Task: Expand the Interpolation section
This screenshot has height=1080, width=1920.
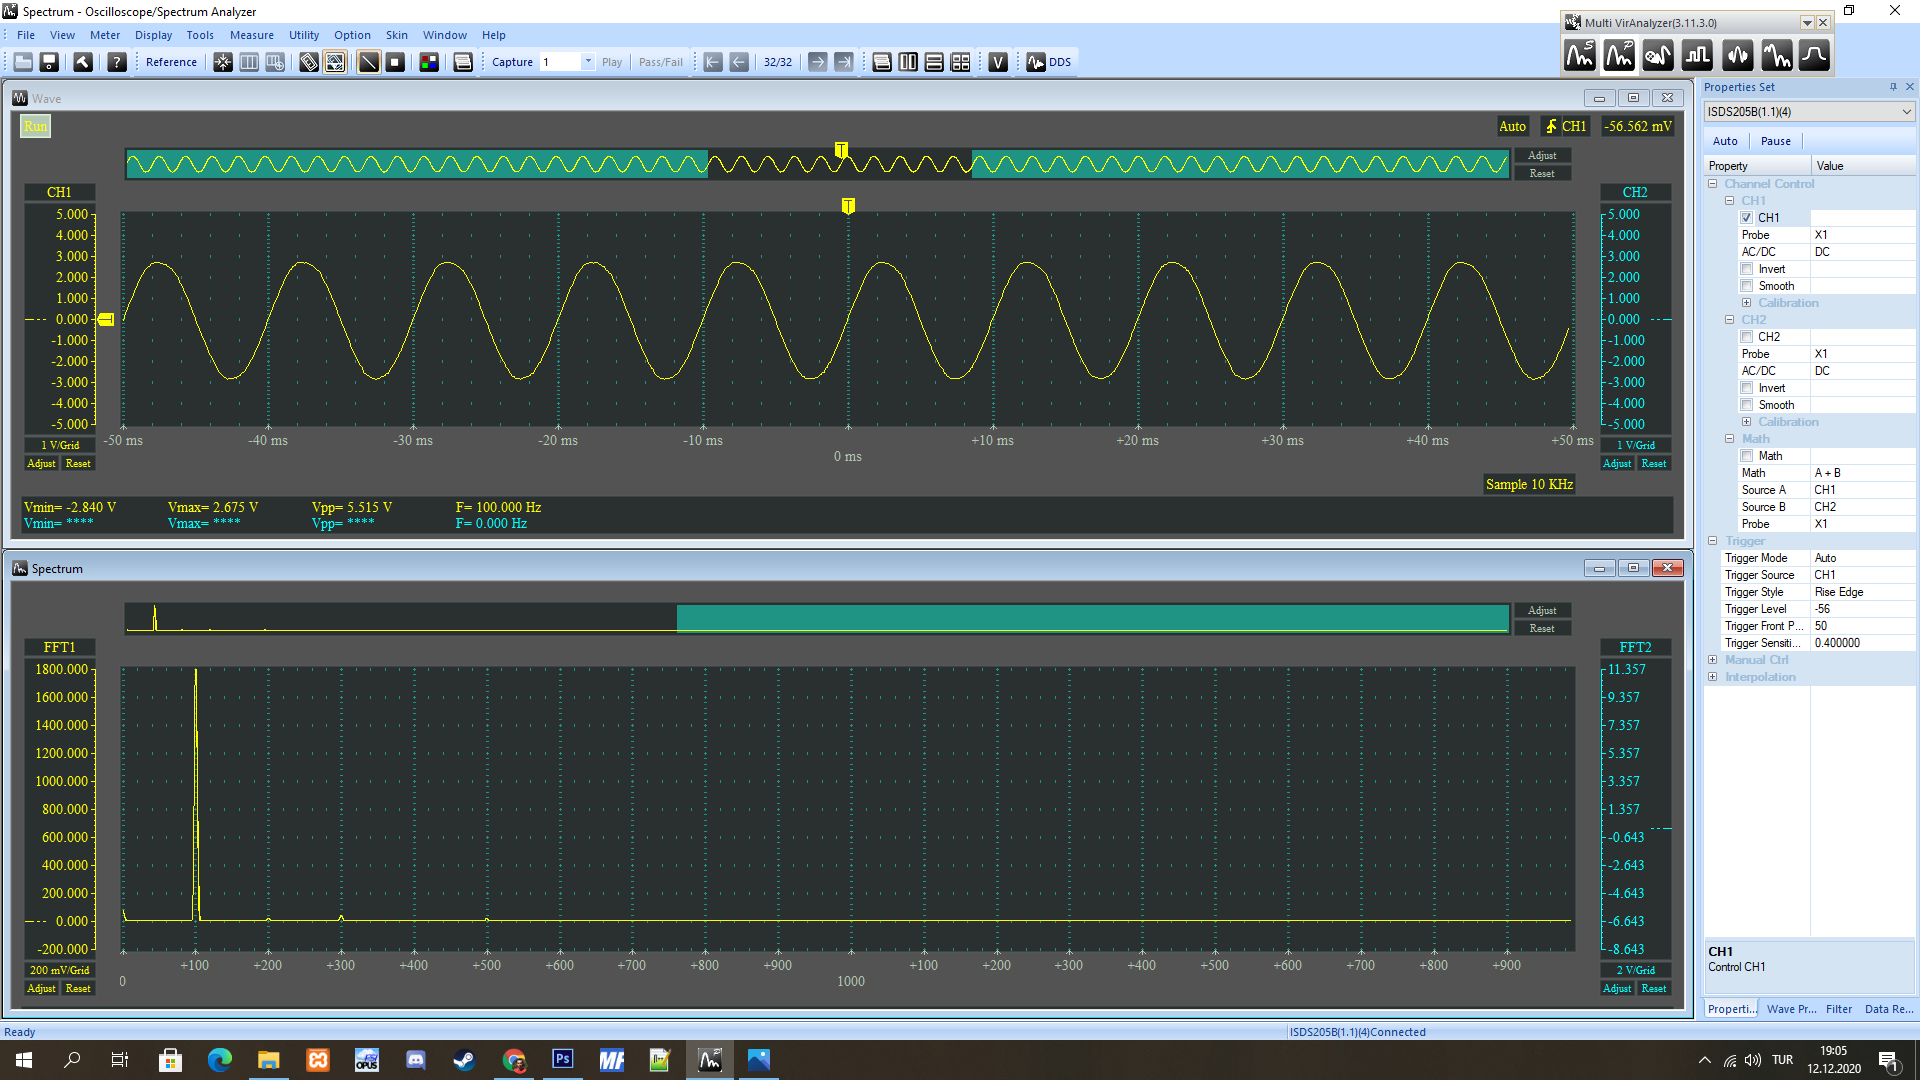Action: (1712, 677)
